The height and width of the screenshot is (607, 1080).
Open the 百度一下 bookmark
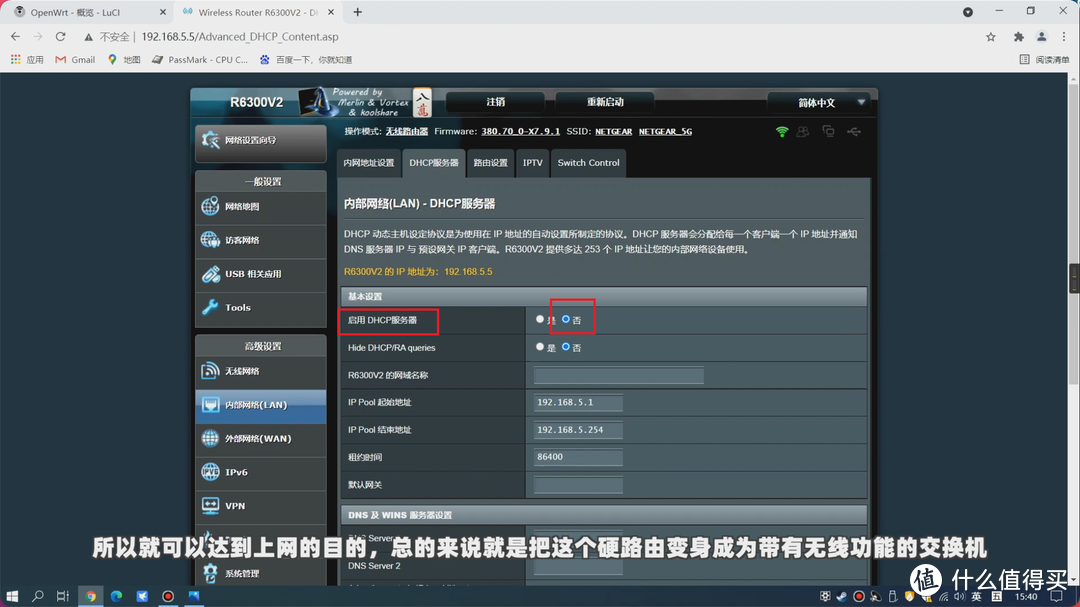pos(305,60)
